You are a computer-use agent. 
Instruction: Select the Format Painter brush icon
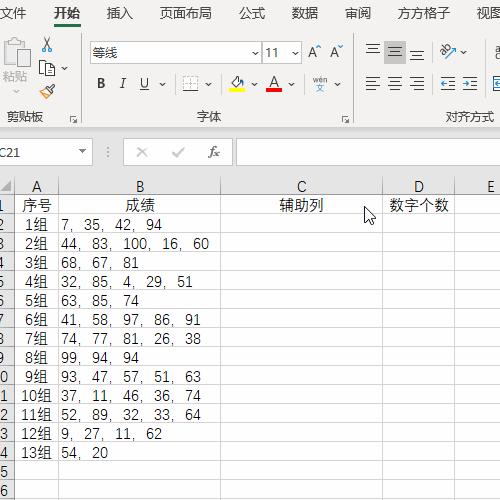coord(47,92)
